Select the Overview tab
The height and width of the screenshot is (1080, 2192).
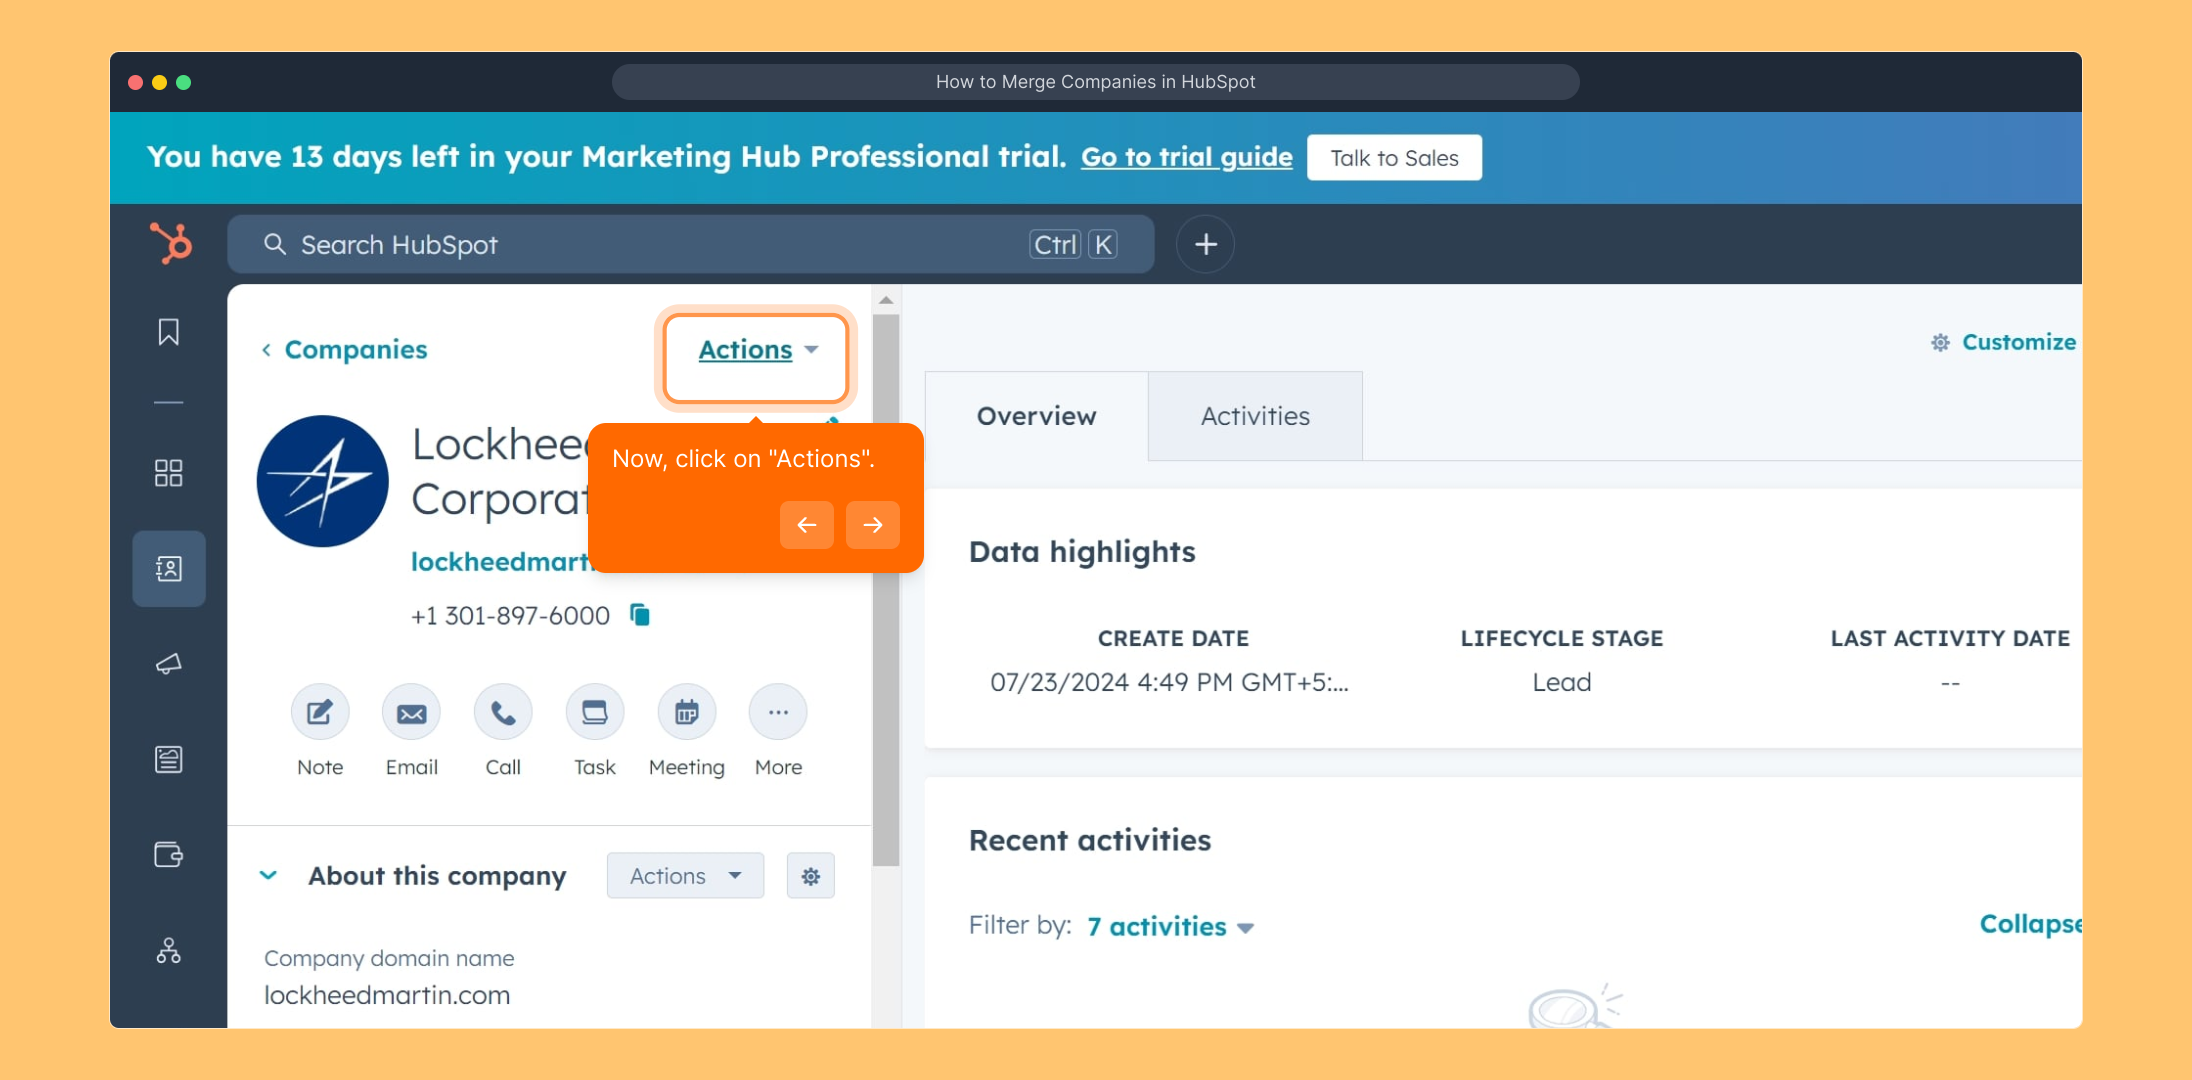(x=1036, y=416)
